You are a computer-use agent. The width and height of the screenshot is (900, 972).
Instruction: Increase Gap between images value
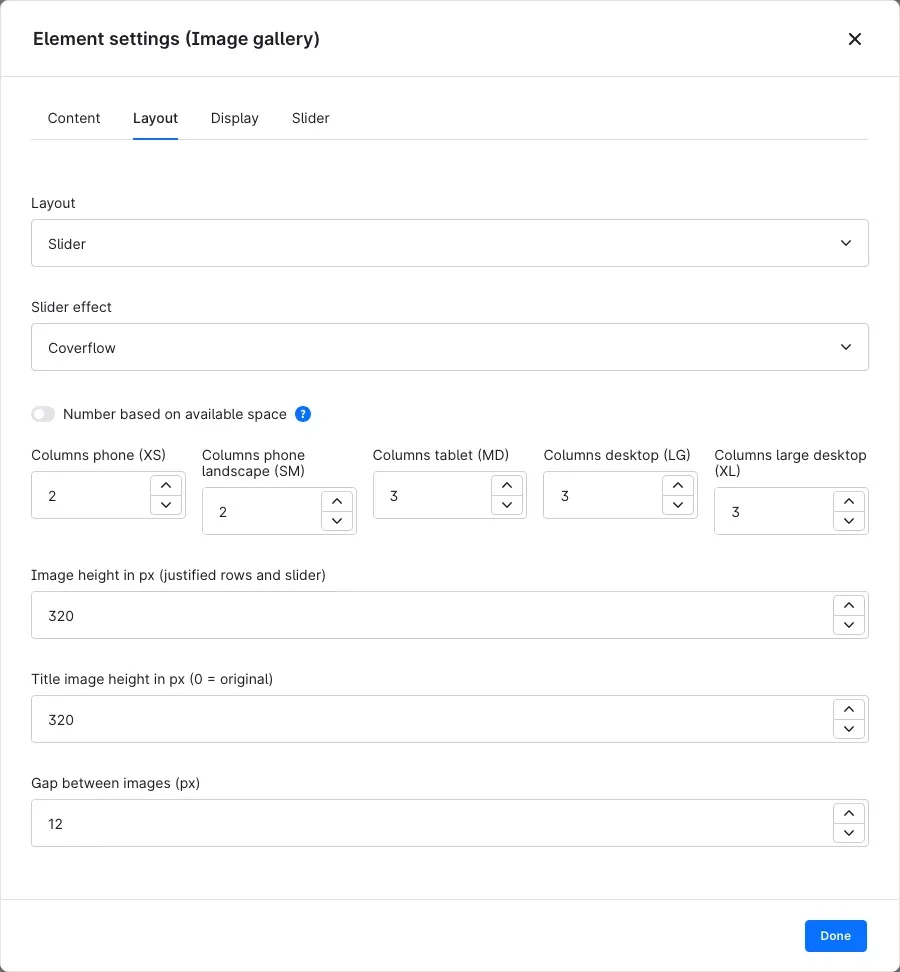849,814
